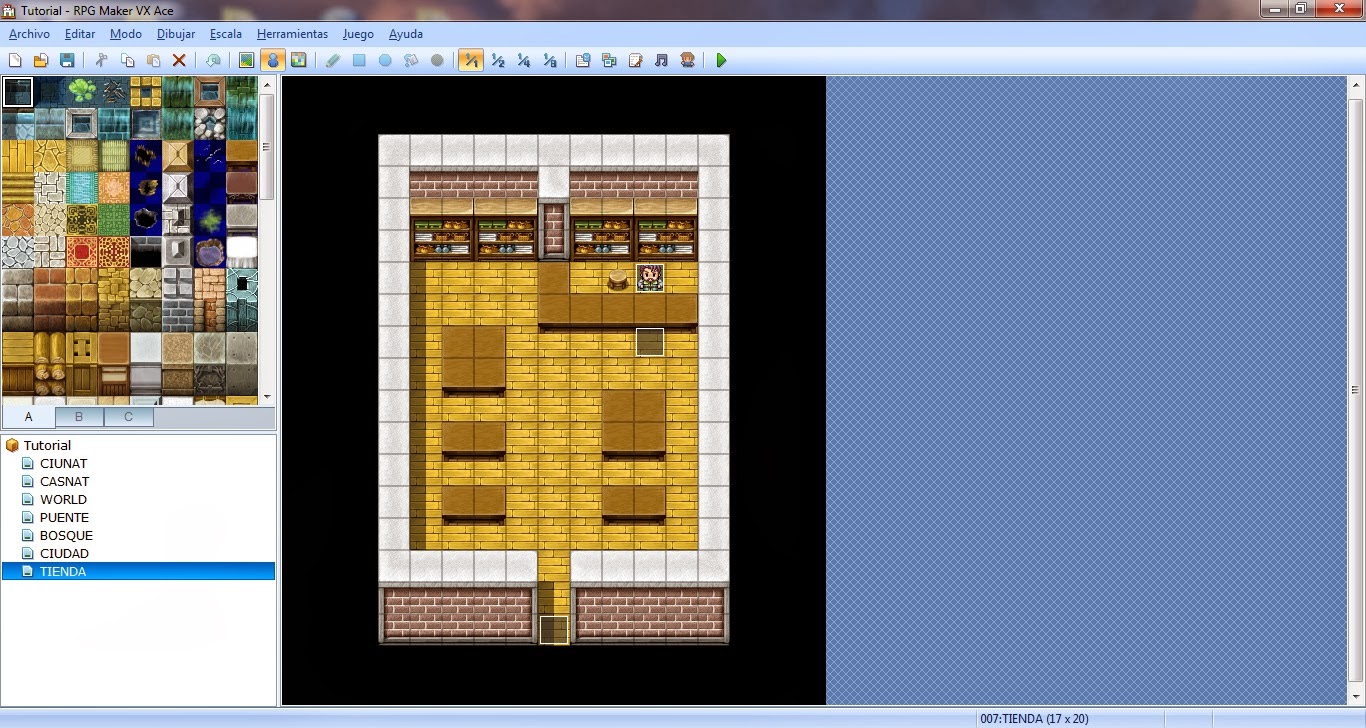
Task: Open the game Database
Action: coord(582,60)
